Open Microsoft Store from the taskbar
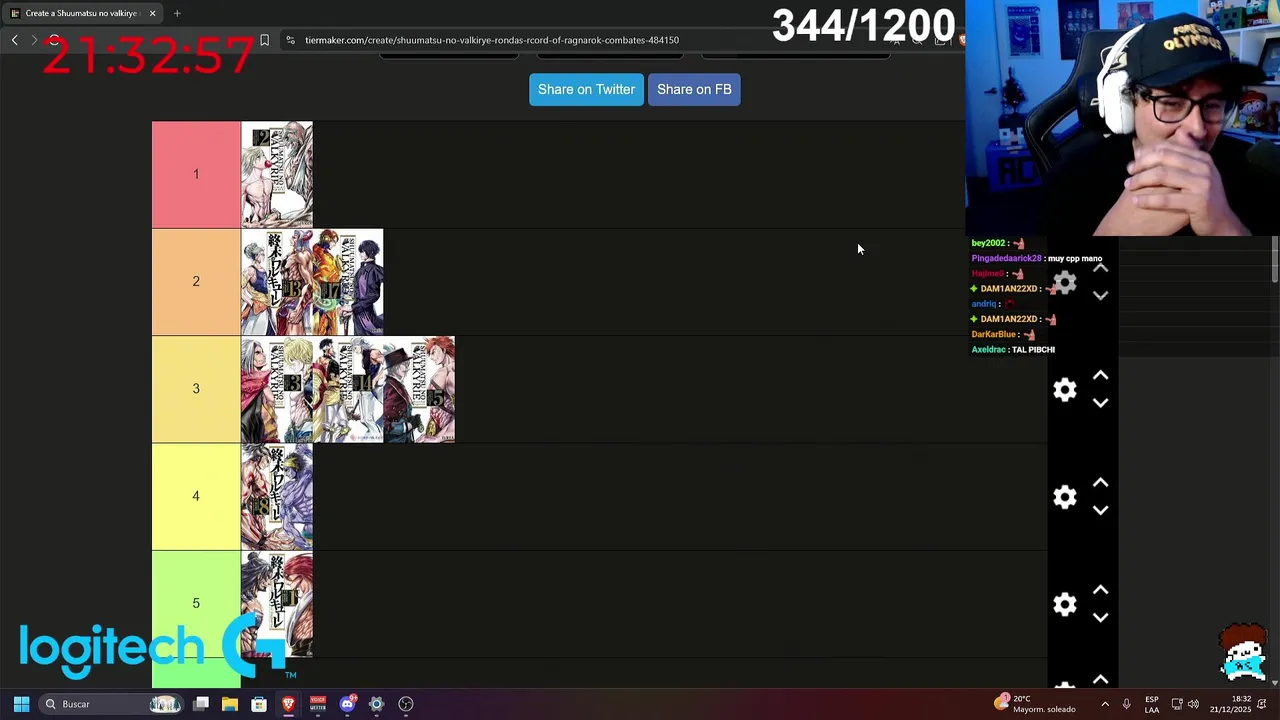Image resolution: width=1280 pixels, height=720 pixels. (259, 704)
